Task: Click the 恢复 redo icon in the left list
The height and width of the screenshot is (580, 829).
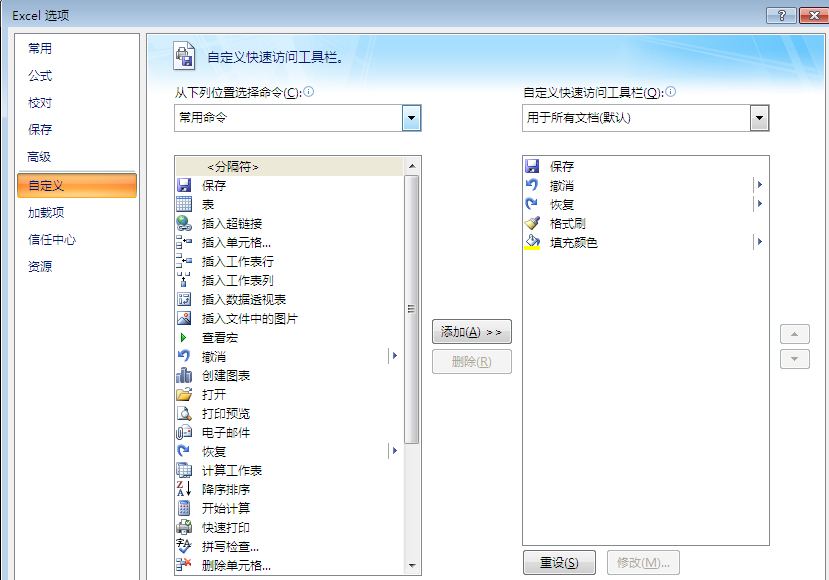Action: click(x=184, y=451)
